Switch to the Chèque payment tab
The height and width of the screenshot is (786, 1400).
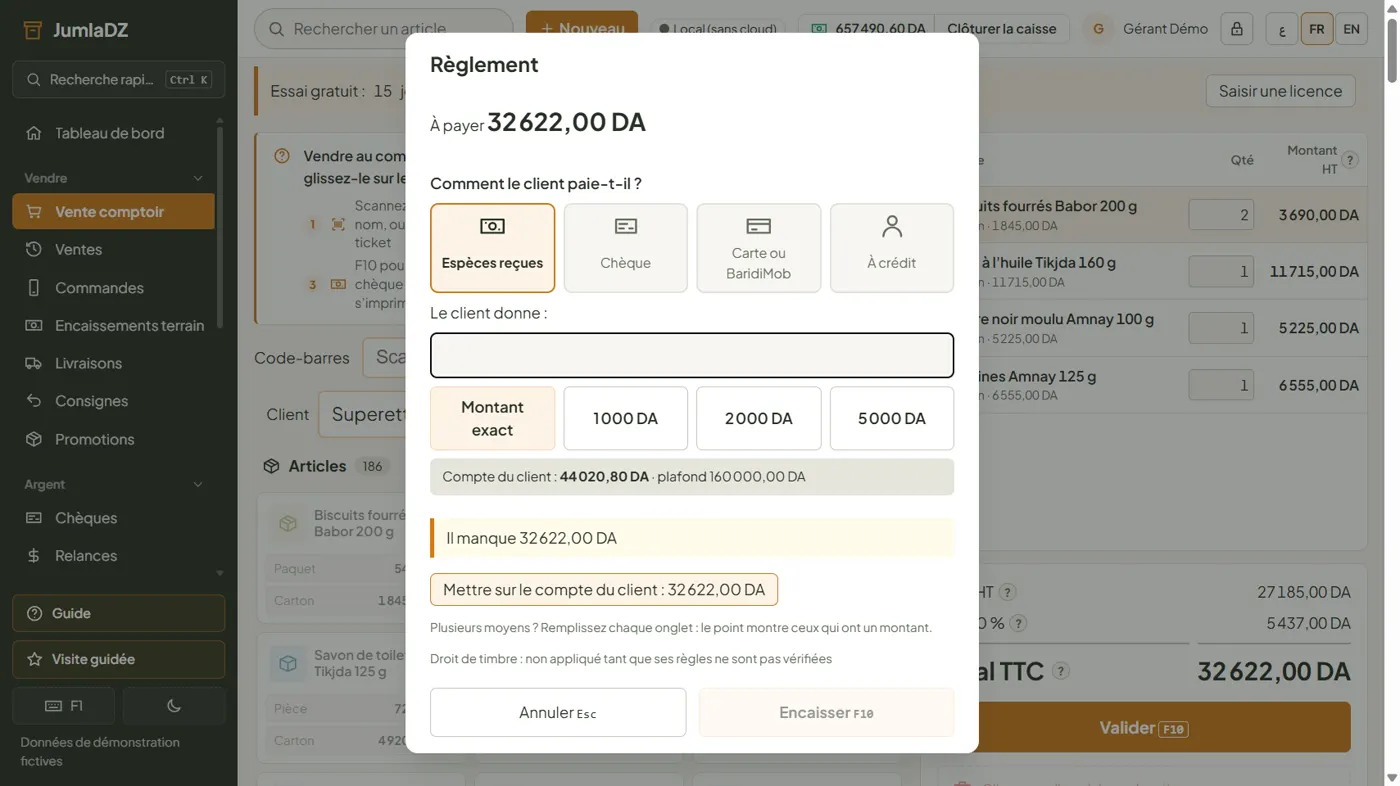pos(626,248)
